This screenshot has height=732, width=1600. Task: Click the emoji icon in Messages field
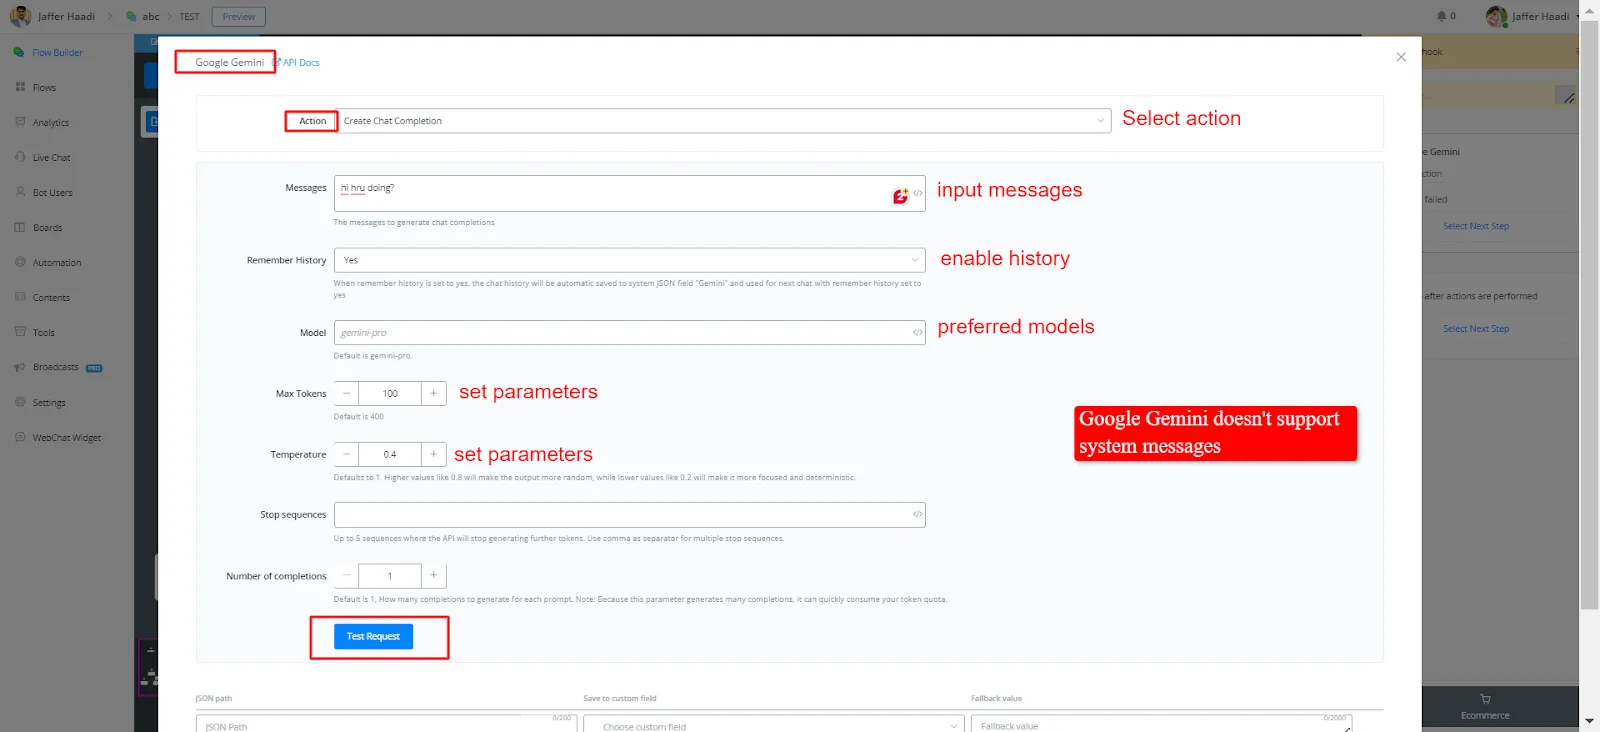click(900, 196)
